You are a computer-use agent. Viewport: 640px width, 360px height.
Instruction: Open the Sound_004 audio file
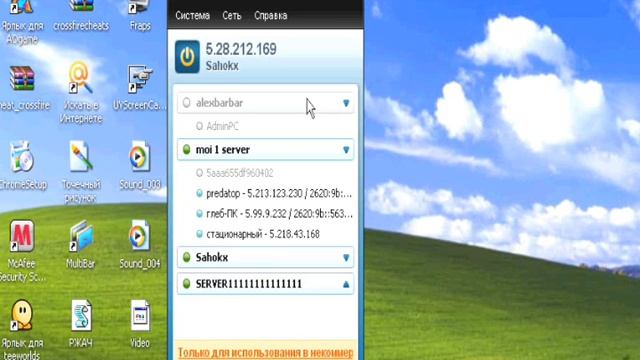pos(140,245)
